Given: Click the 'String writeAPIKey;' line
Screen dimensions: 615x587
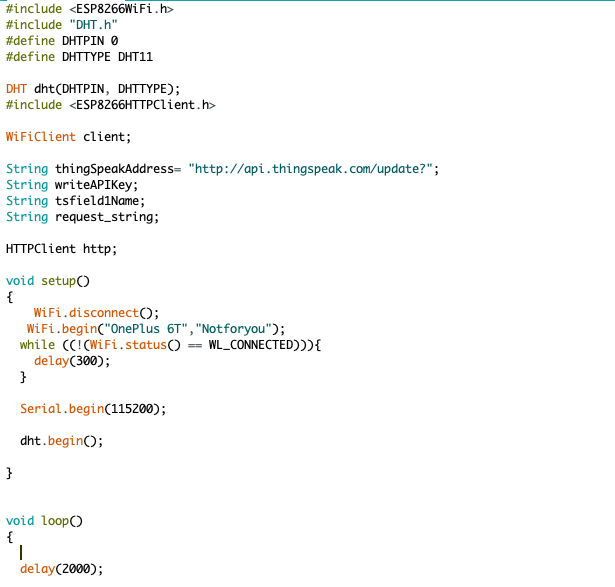Looking at the screenshot, I should (72, 185).
